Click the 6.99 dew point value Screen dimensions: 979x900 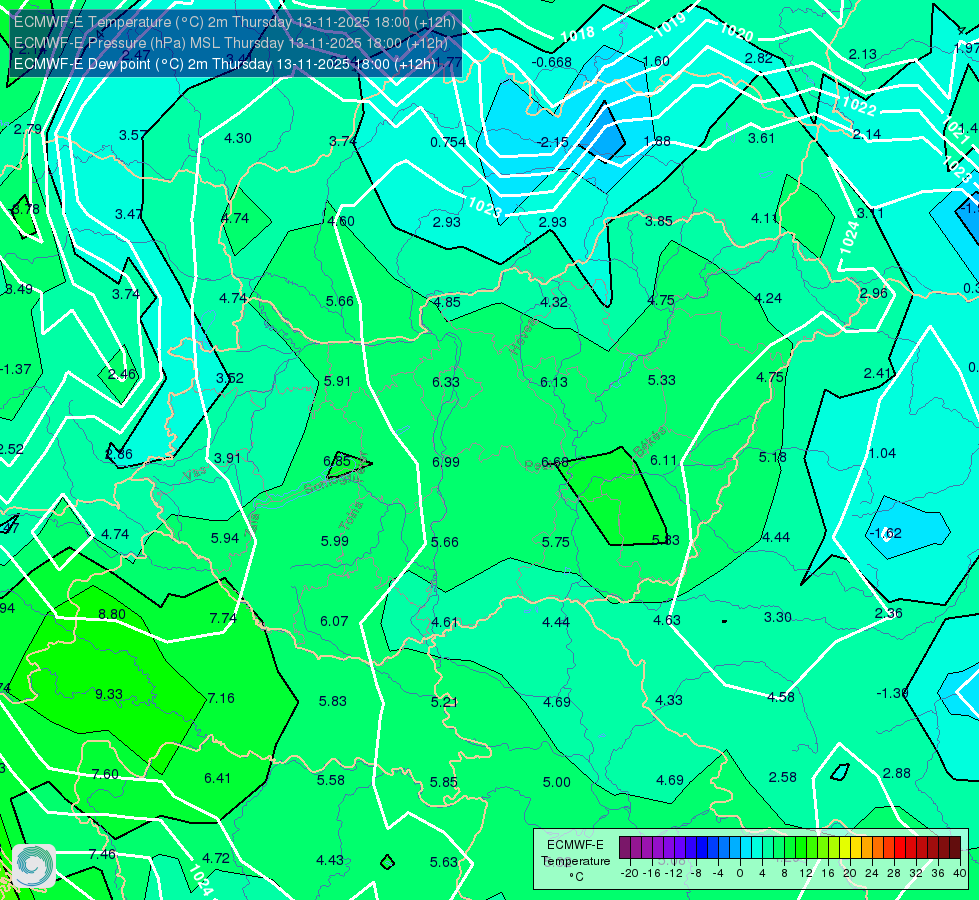[x=446, y=462]
